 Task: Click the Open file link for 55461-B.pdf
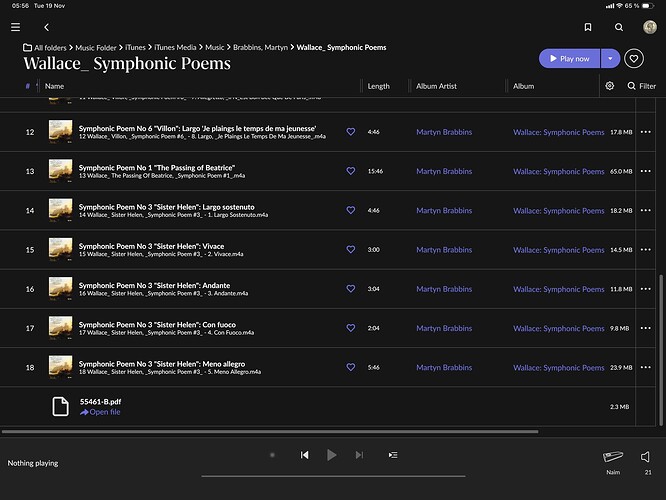click(x=100, y=412)
